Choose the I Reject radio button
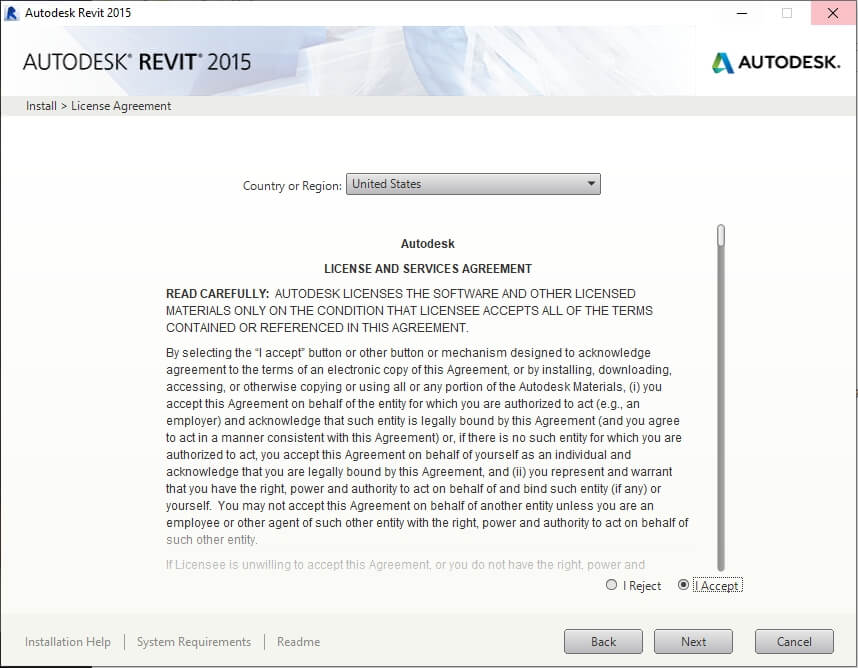The height and width of the screenshot is (668, 858). click(612, 585)
